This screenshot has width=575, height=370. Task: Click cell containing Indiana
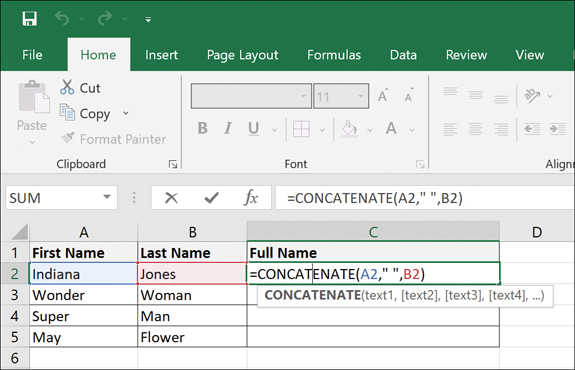click(83, 274)
